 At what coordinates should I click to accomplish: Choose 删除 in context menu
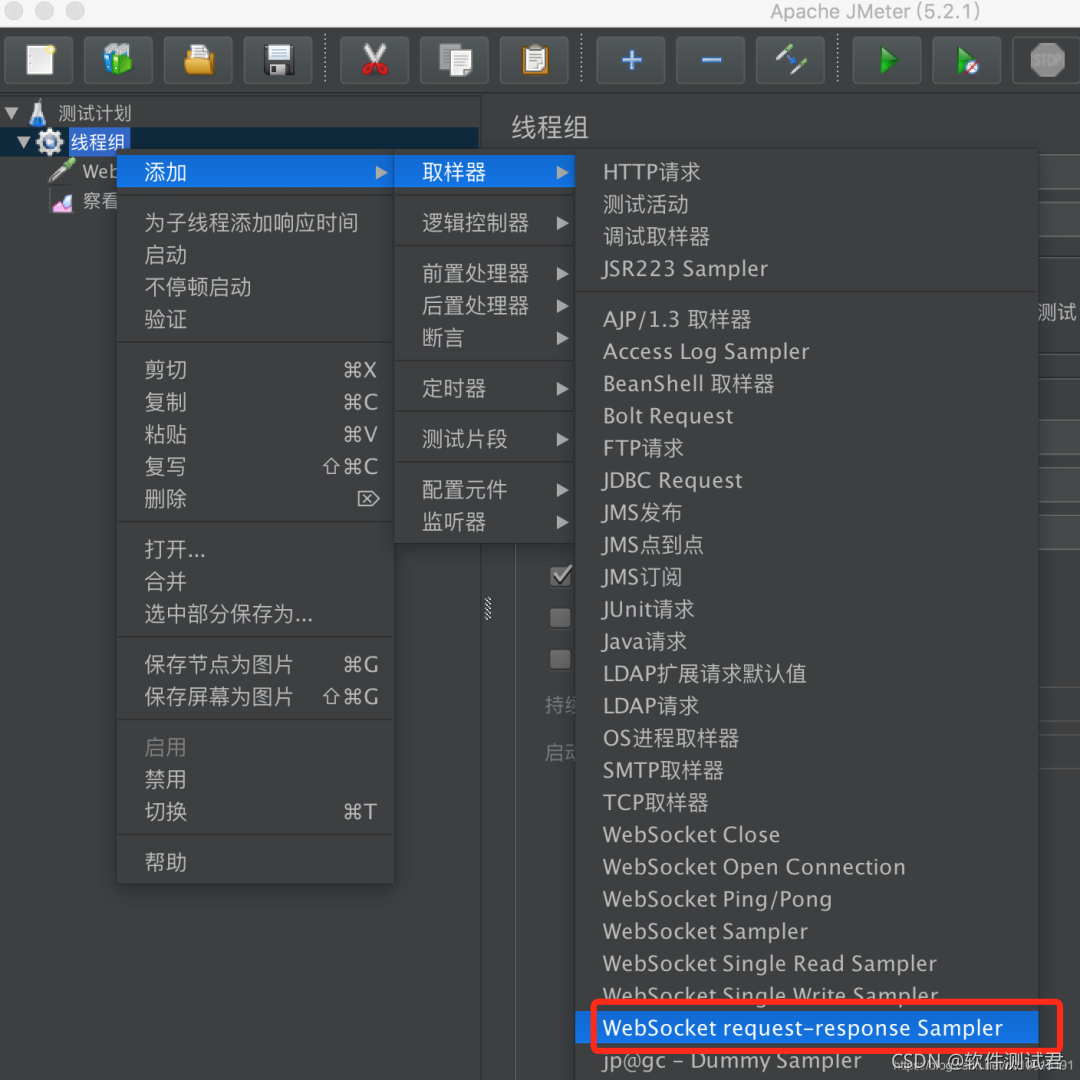(255, 498)
